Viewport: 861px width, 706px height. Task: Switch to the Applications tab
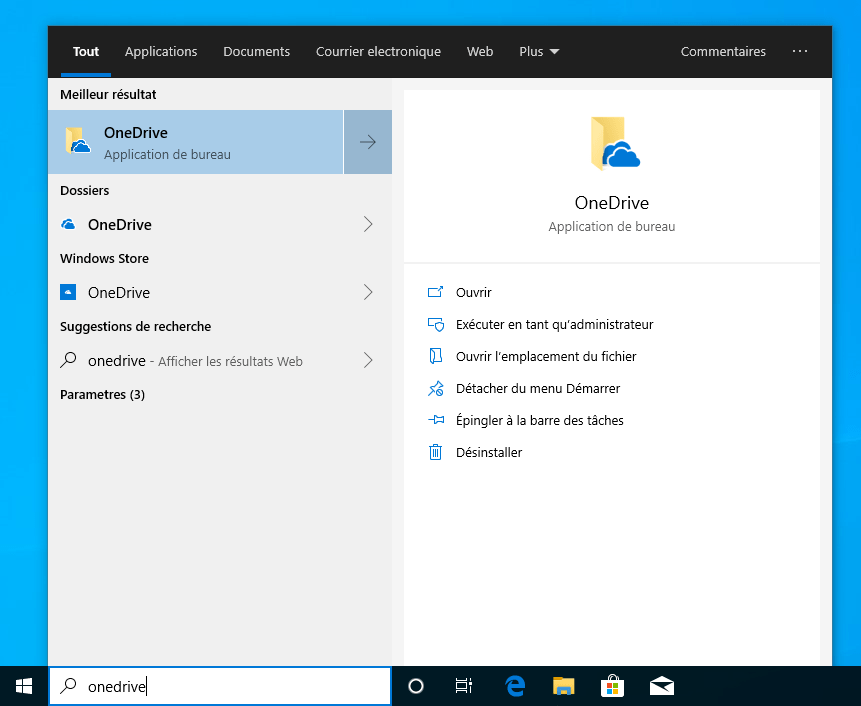[x=161, y=52]
